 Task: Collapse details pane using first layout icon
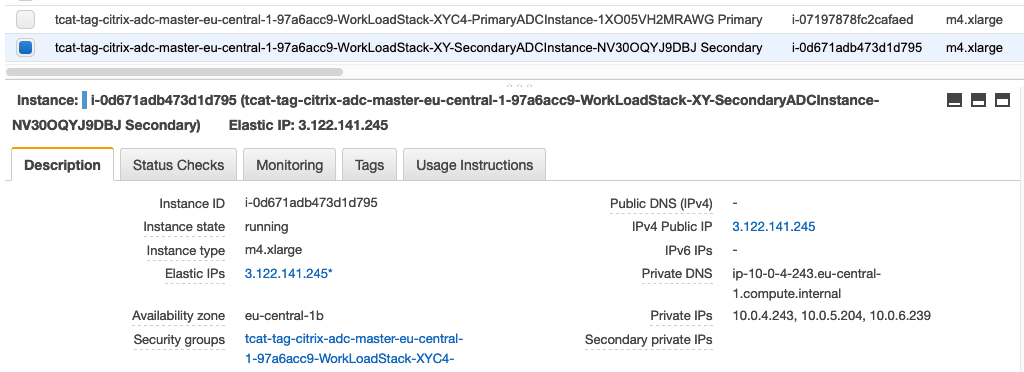(x=955, y=100)
